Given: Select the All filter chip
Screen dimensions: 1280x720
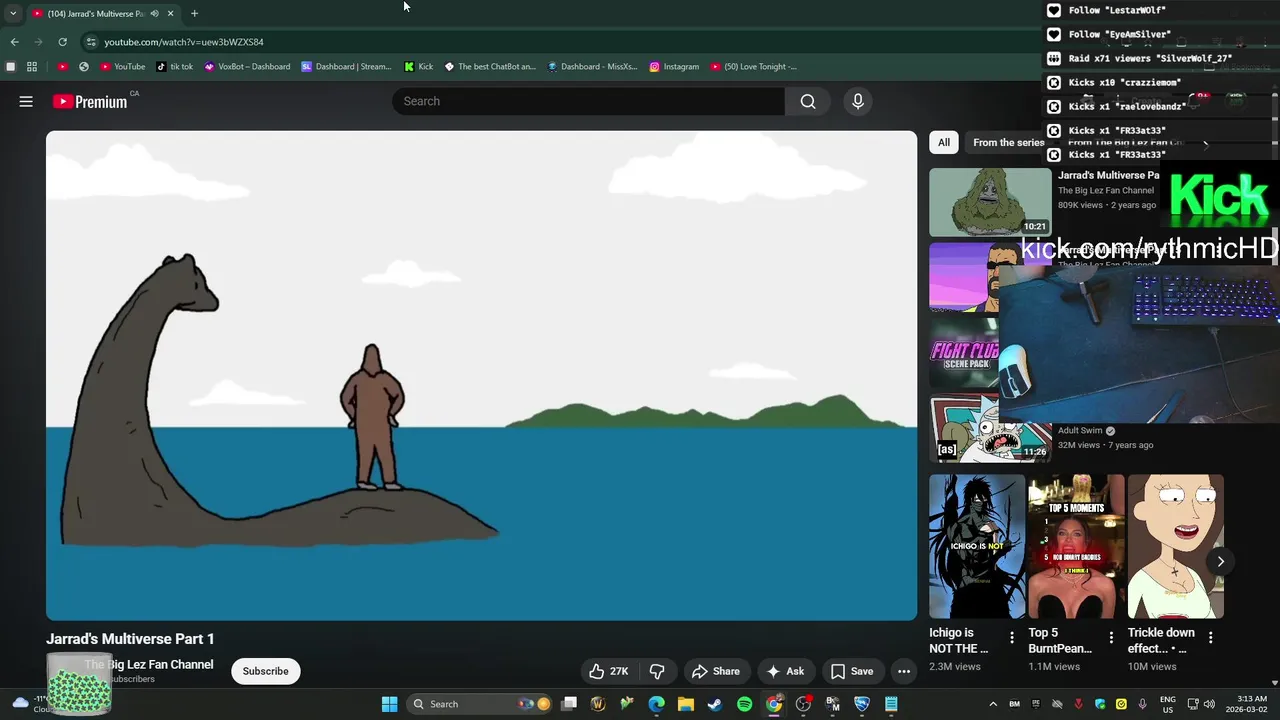Looking at the screenshot, I should coord(943,143).
